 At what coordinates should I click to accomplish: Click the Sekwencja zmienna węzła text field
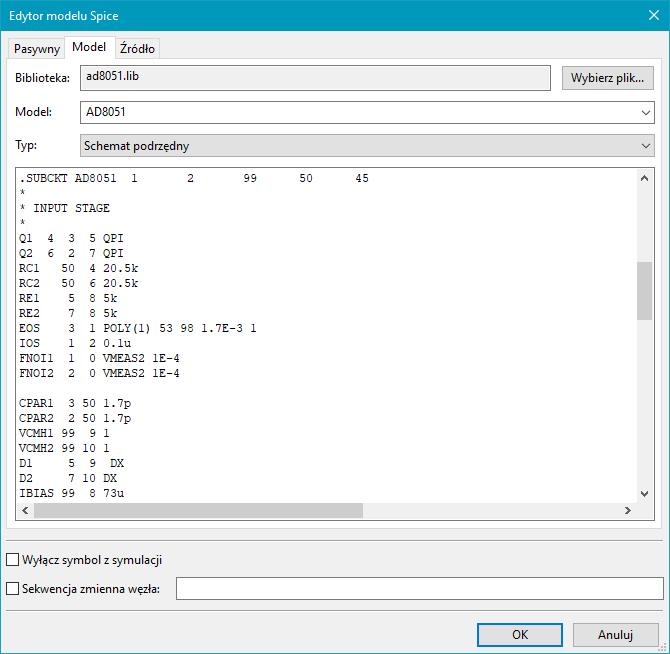pos(419,589)
